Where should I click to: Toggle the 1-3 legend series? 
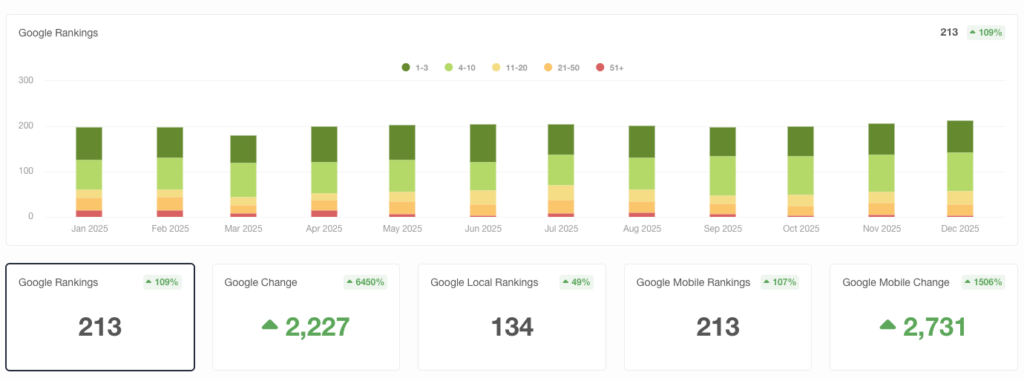(x=415, y=67)
